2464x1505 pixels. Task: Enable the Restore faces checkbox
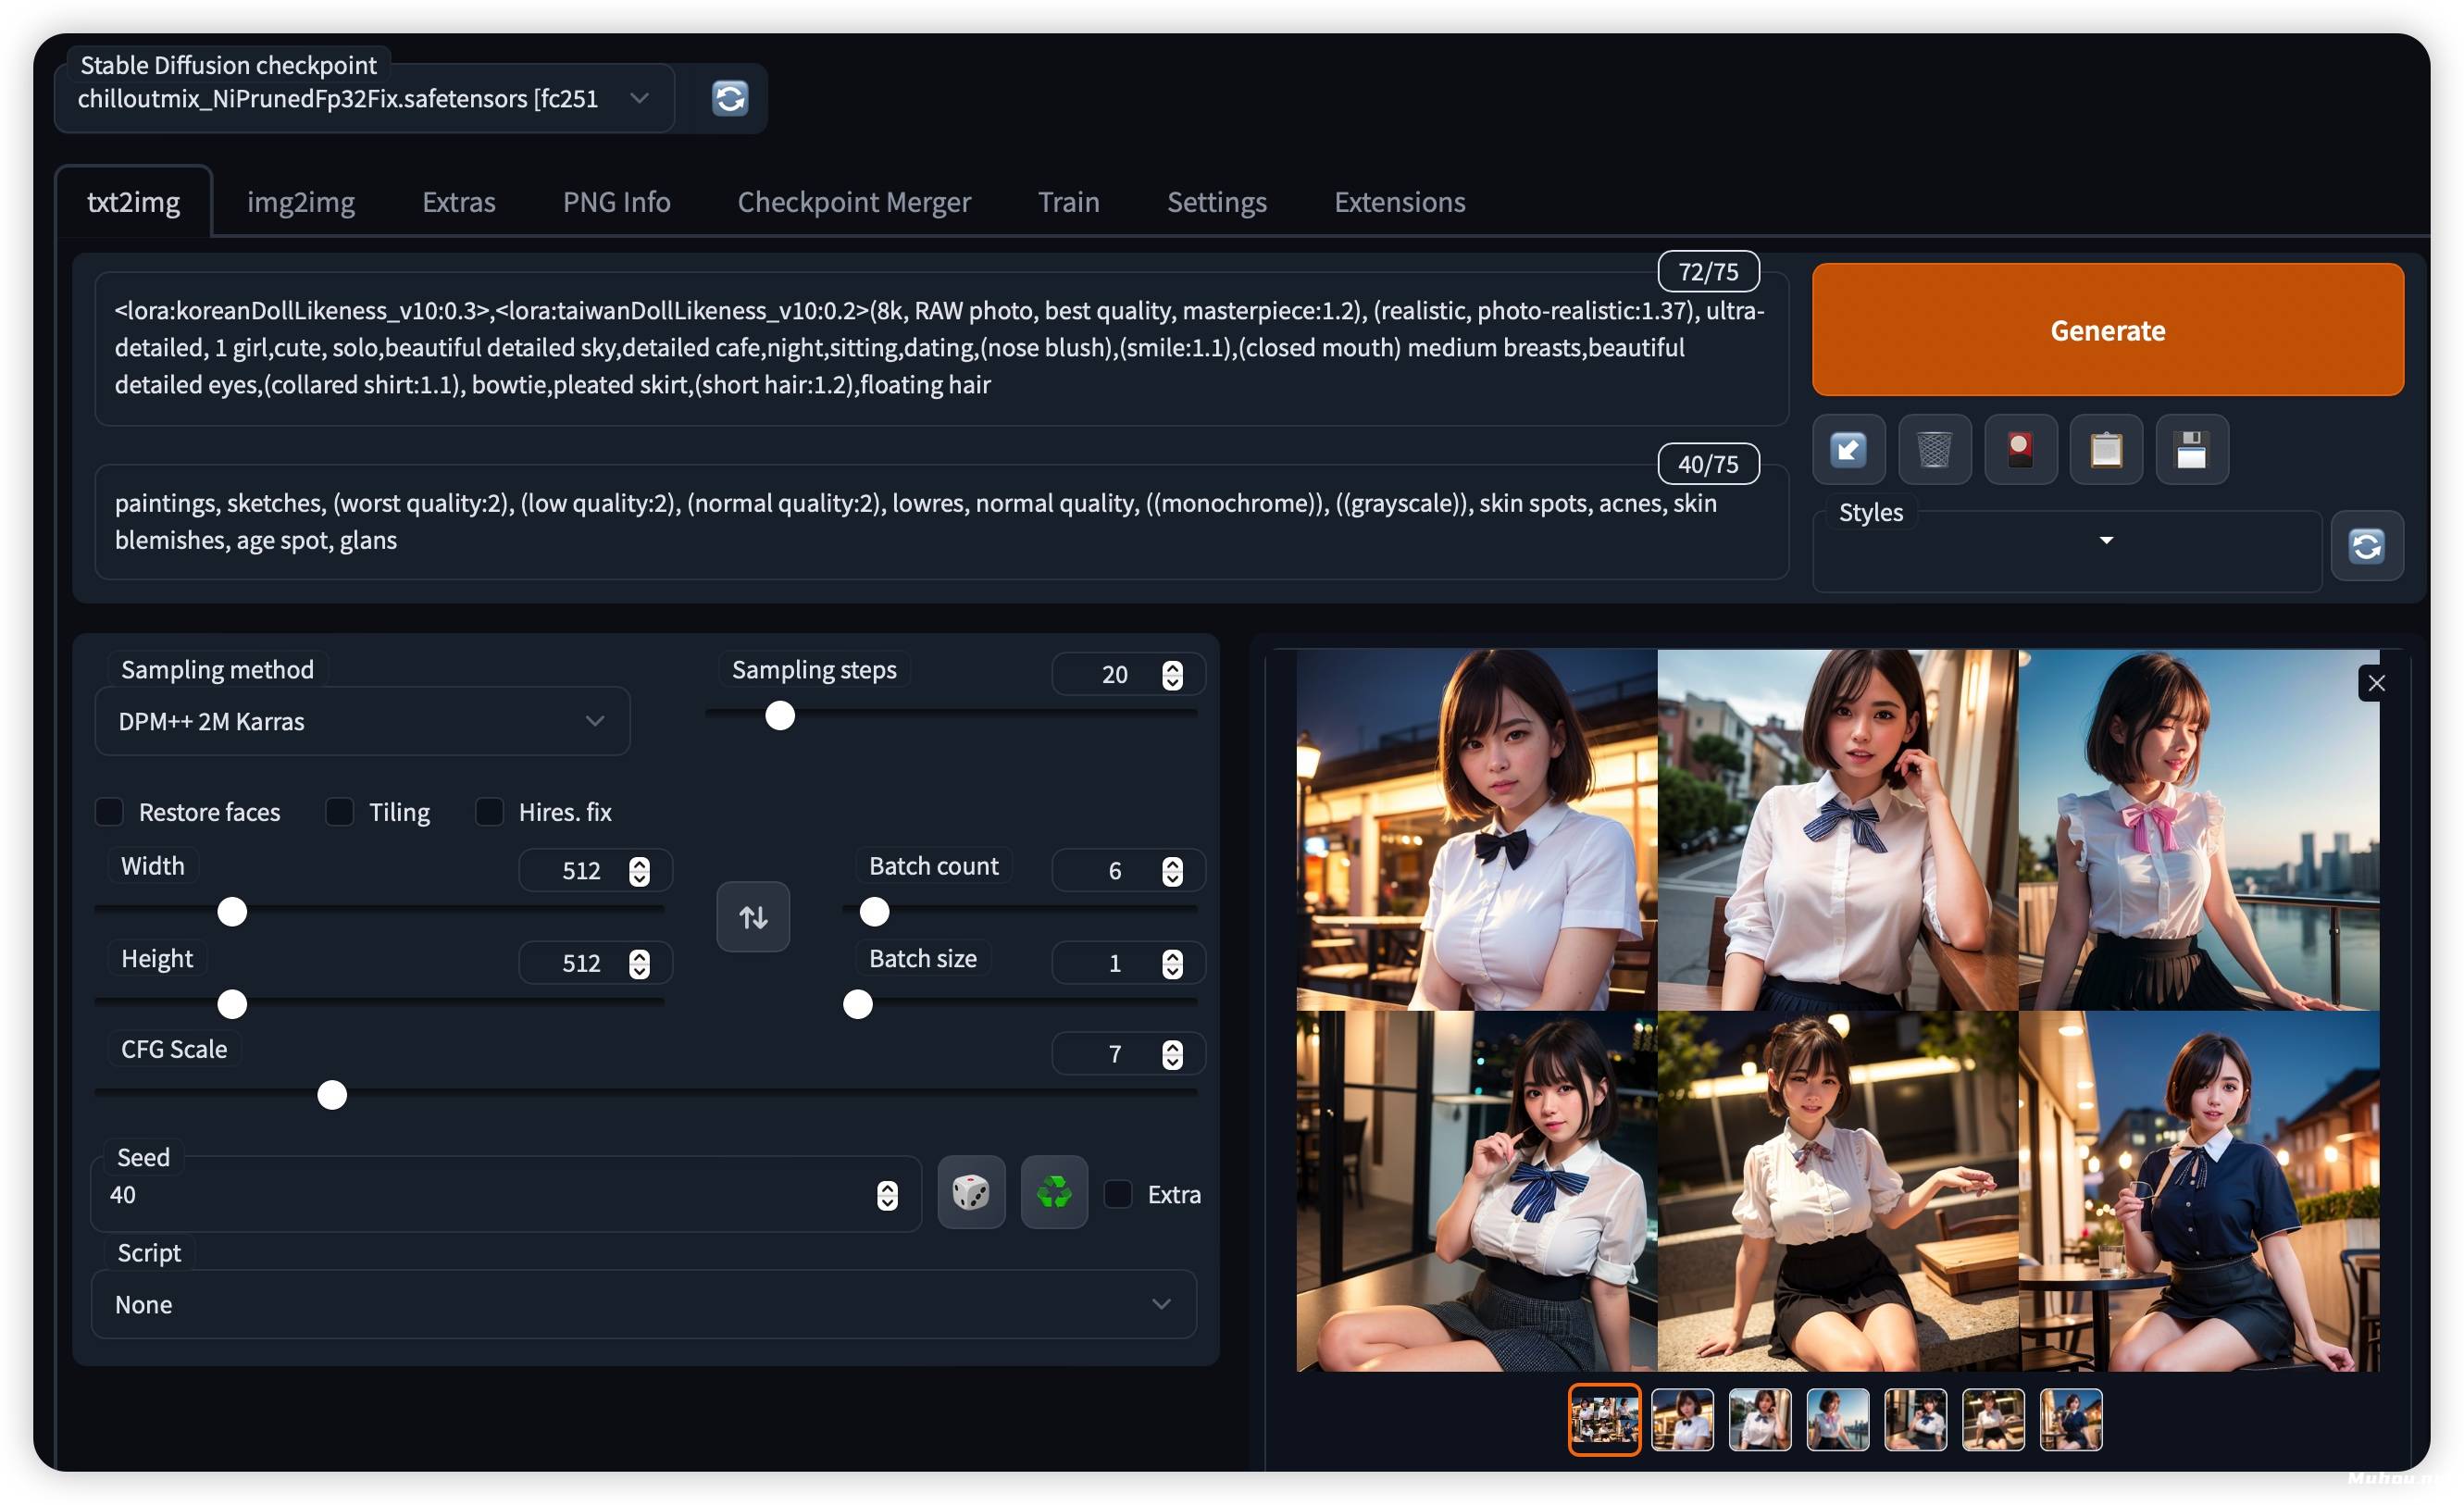111,812
